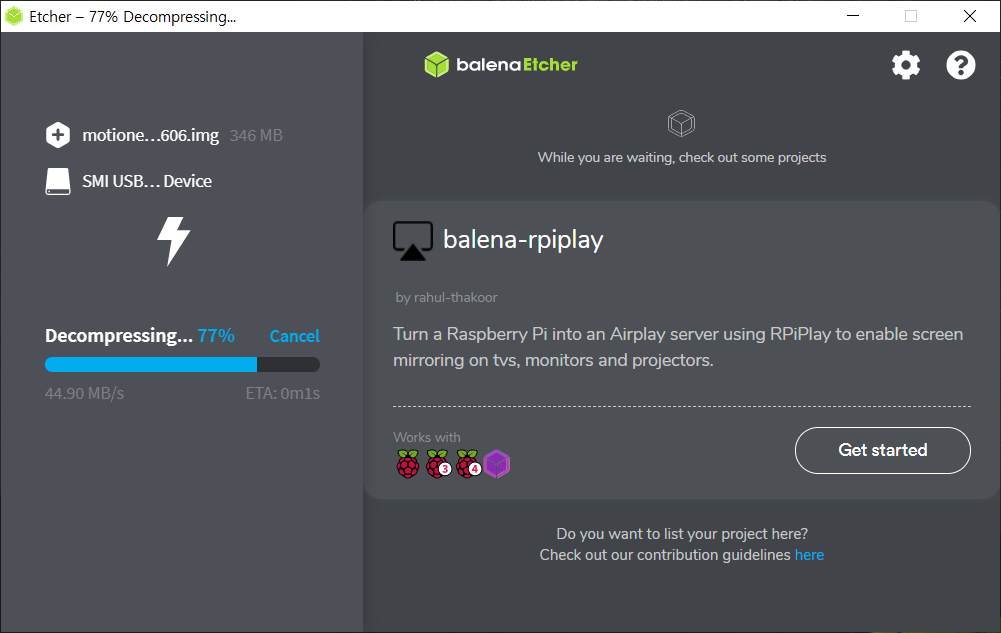Screen dimensions: 1001x633
Task: Click the Get started button
Action: point(882,450)
